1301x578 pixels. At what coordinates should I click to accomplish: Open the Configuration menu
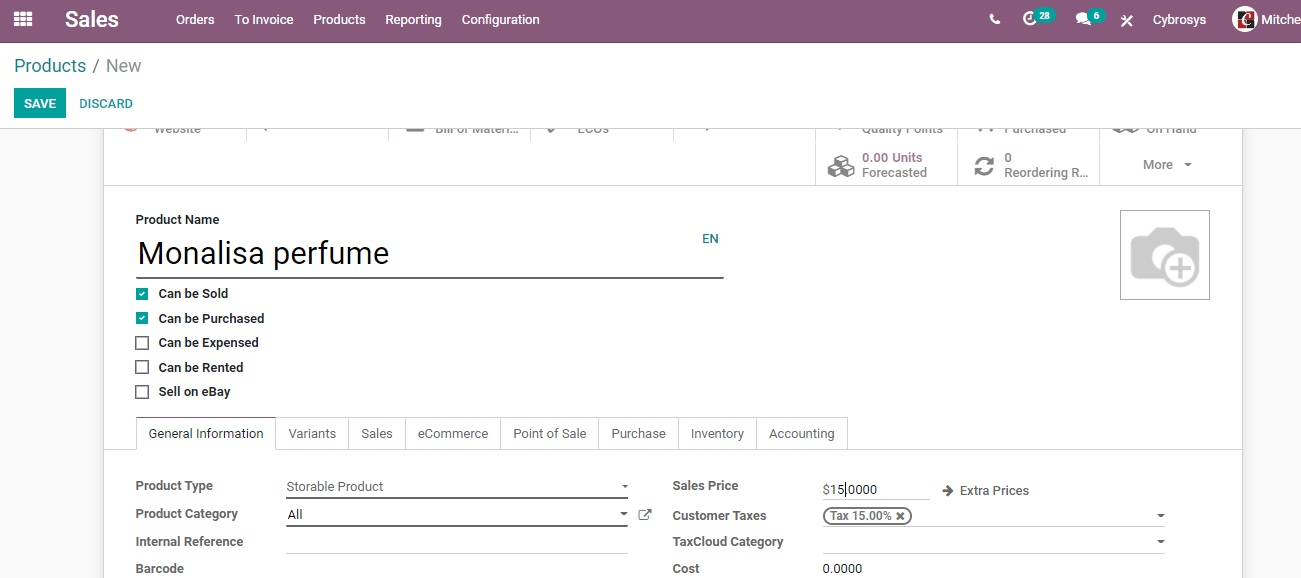coord(500,20)
